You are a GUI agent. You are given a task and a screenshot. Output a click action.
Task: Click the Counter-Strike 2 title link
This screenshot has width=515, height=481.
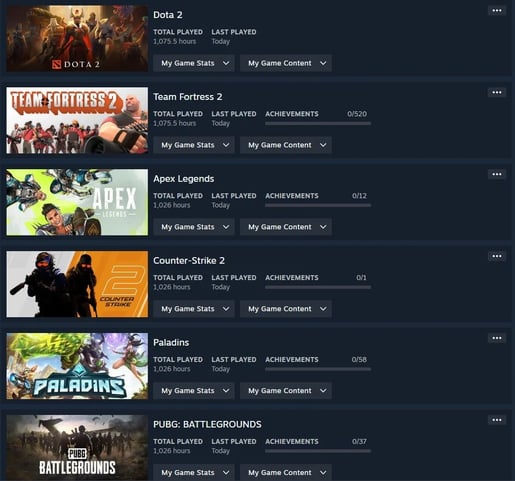click(x=189, y=261)
